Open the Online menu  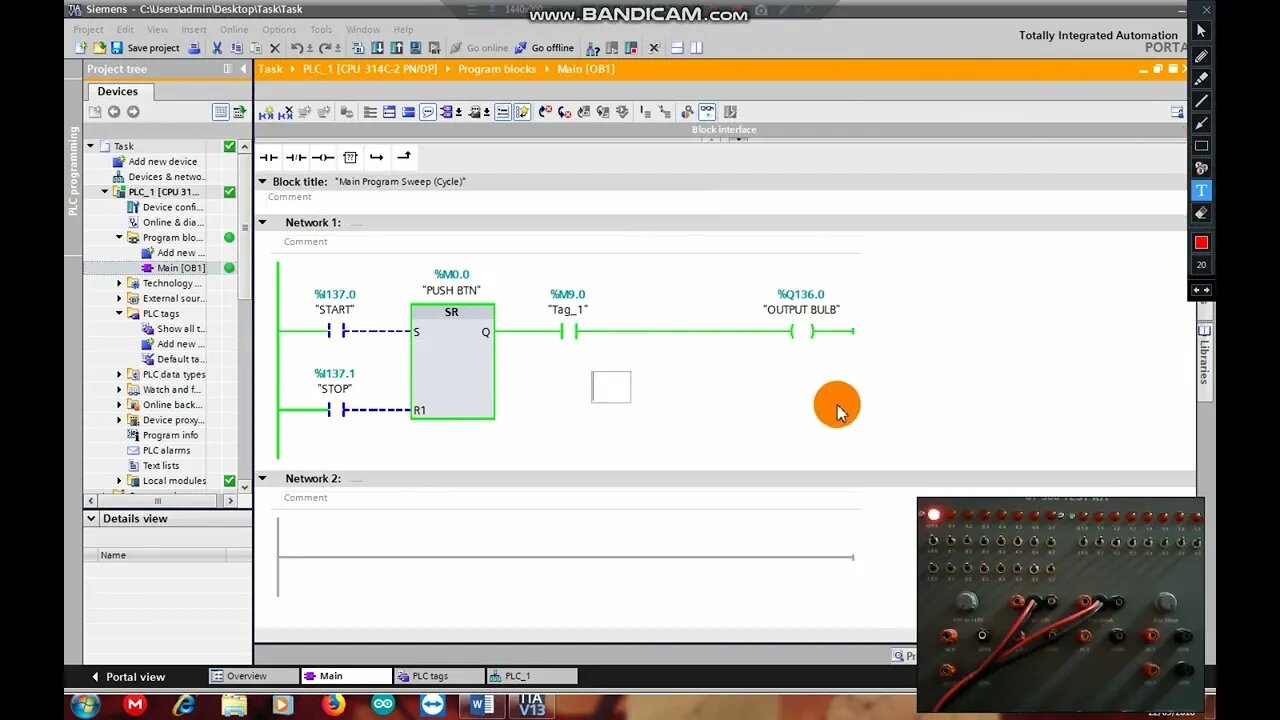(x=234, y=30)
